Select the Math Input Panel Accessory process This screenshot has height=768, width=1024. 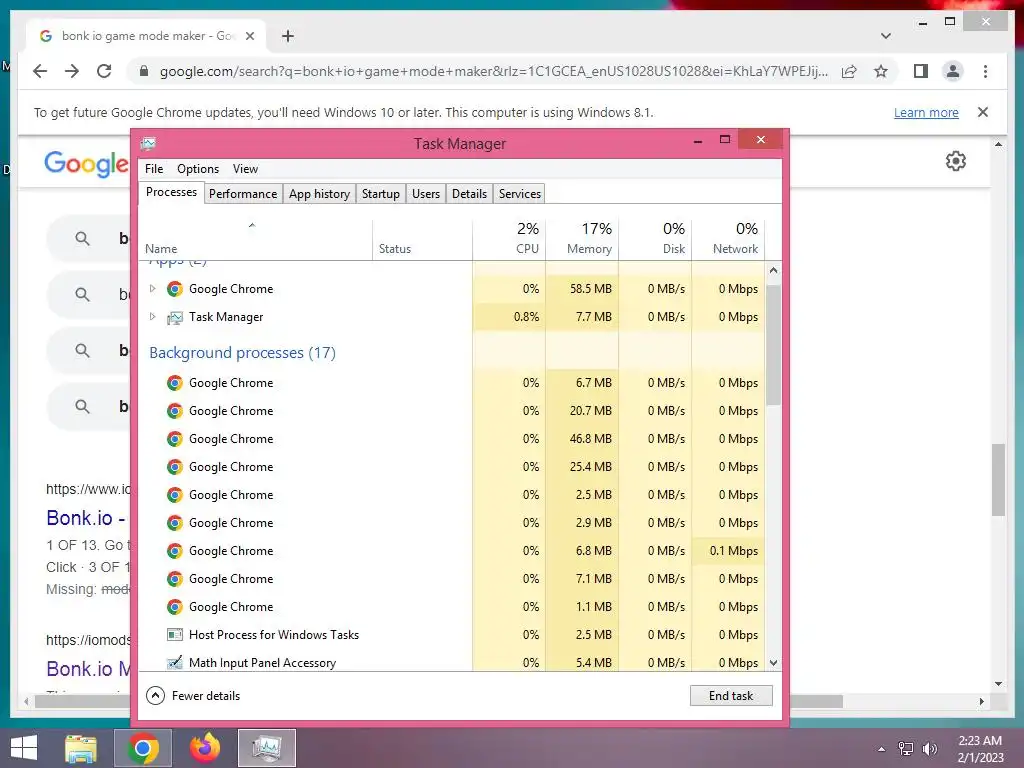[x=451, y=662]
